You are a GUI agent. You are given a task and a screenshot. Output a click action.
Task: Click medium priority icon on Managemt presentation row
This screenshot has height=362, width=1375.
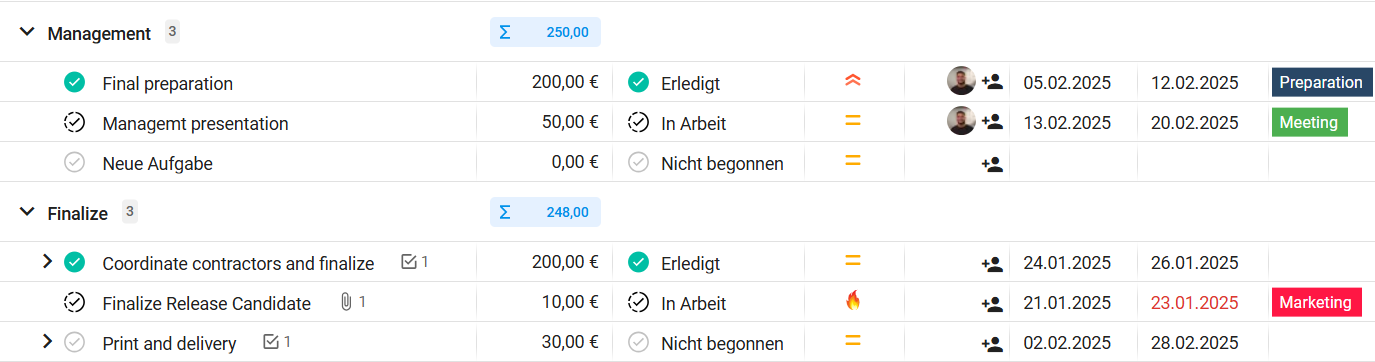[x=853, y=121]
